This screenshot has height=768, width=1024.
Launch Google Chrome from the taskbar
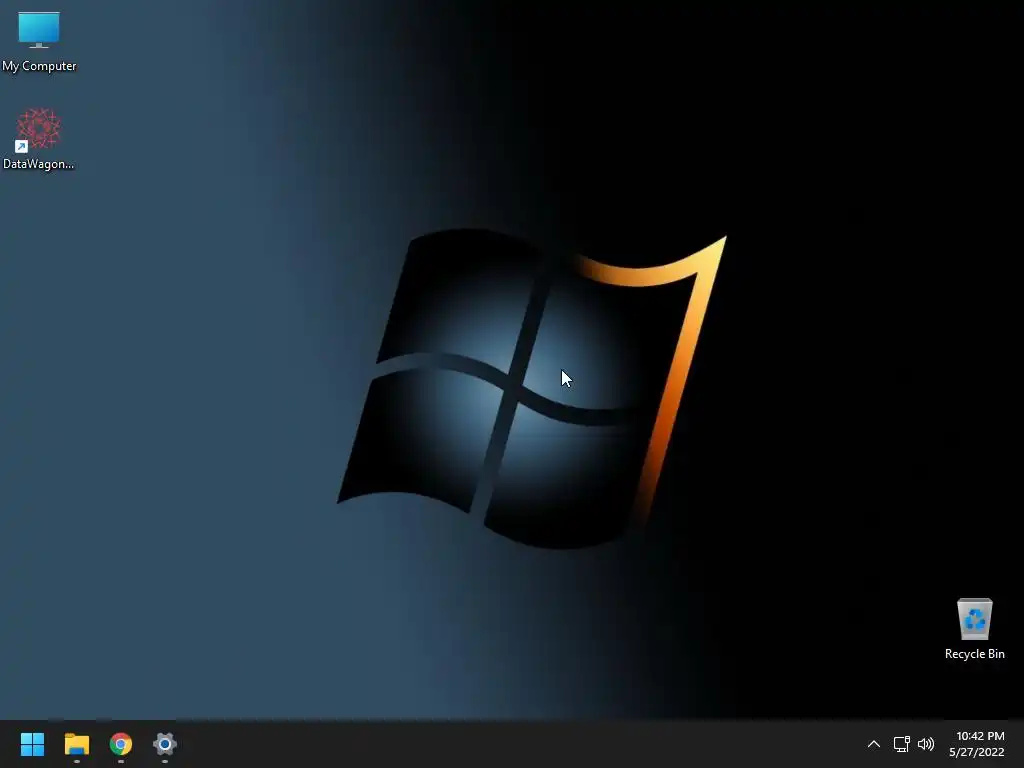[x=121, y=744]
